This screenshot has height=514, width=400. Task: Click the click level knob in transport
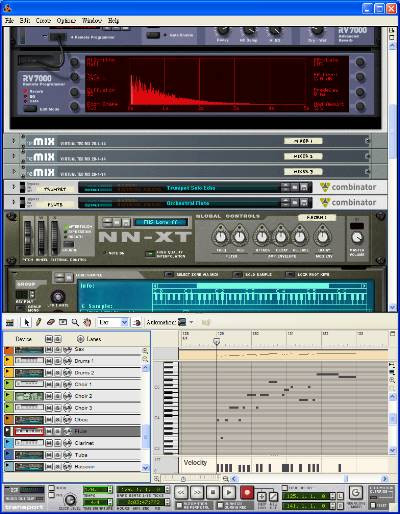[69, 500]
